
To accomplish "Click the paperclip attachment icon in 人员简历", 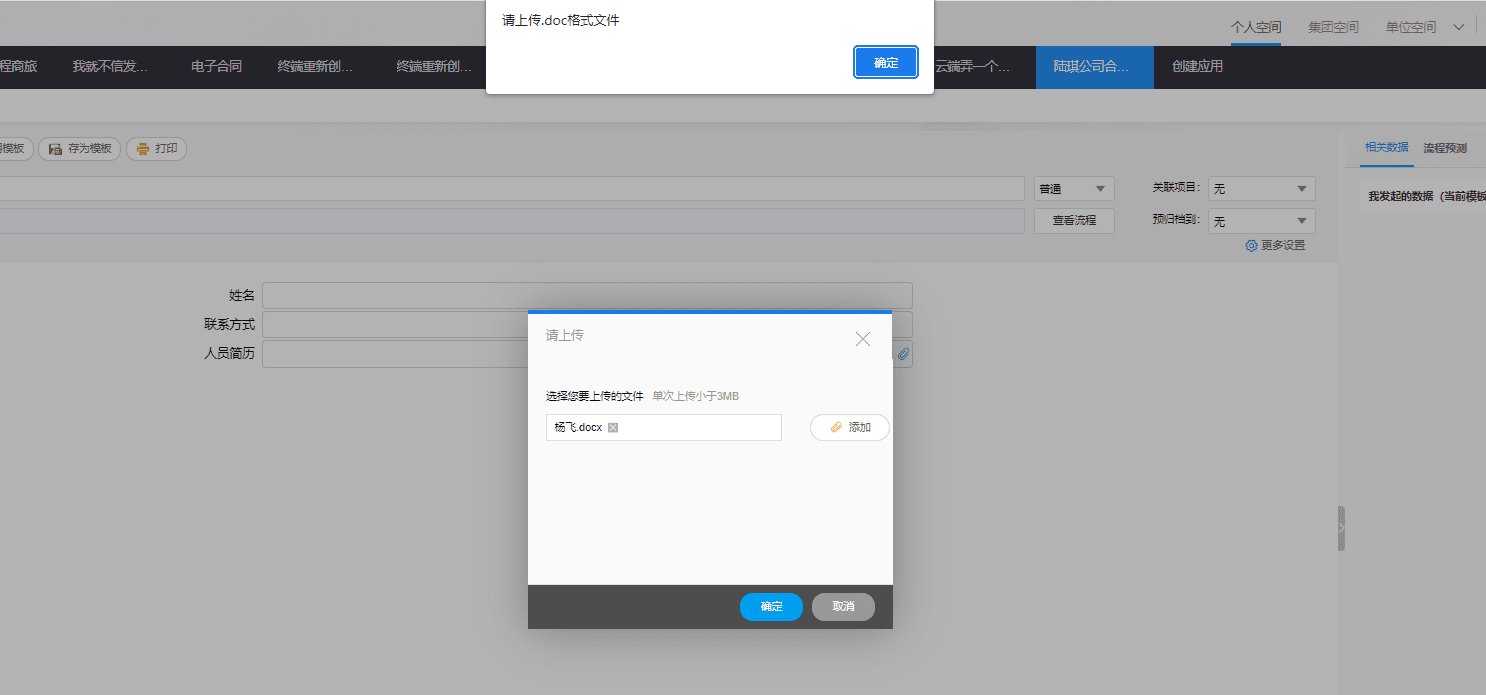I will (x=903, y=354).
